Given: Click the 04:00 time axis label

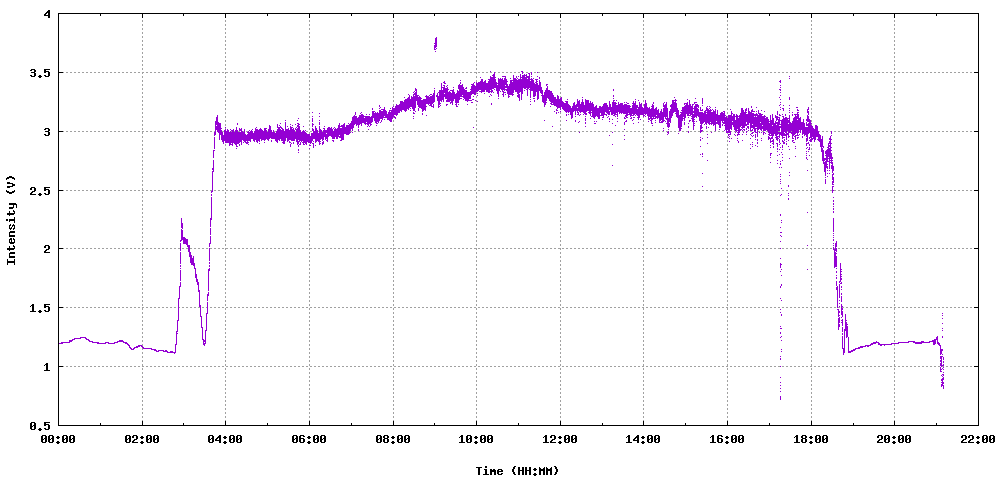Looking at the screenshot, I should tap(225, 439).
